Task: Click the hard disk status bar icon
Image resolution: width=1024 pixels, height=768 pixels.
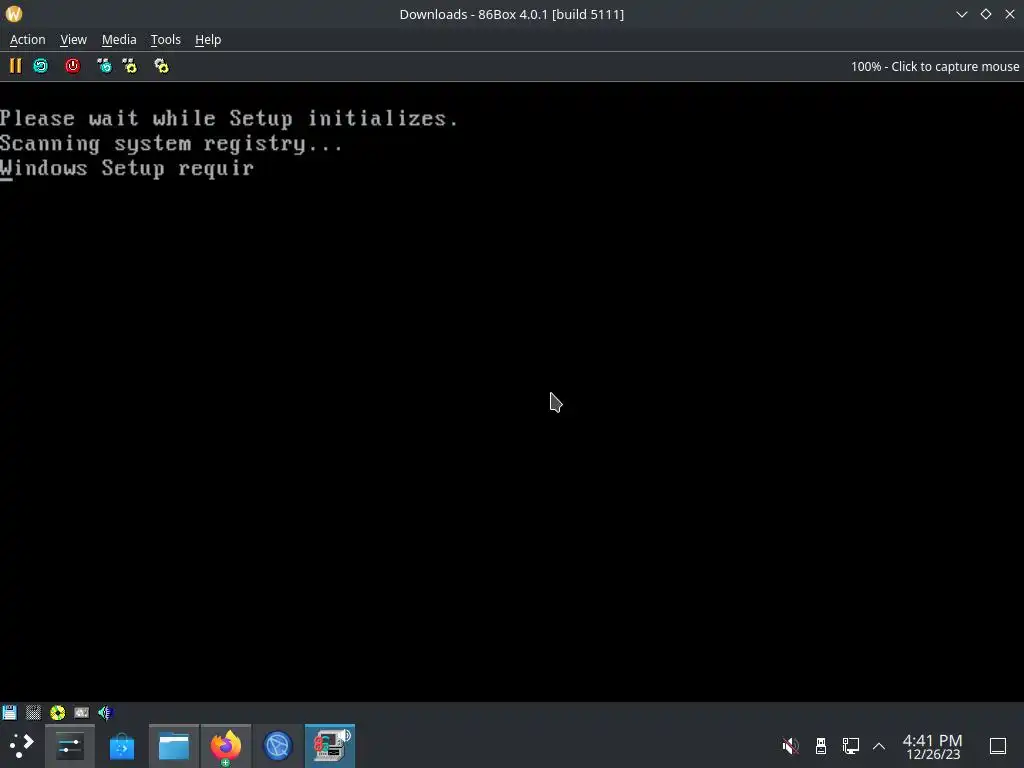Action: (x=82, y=712)
